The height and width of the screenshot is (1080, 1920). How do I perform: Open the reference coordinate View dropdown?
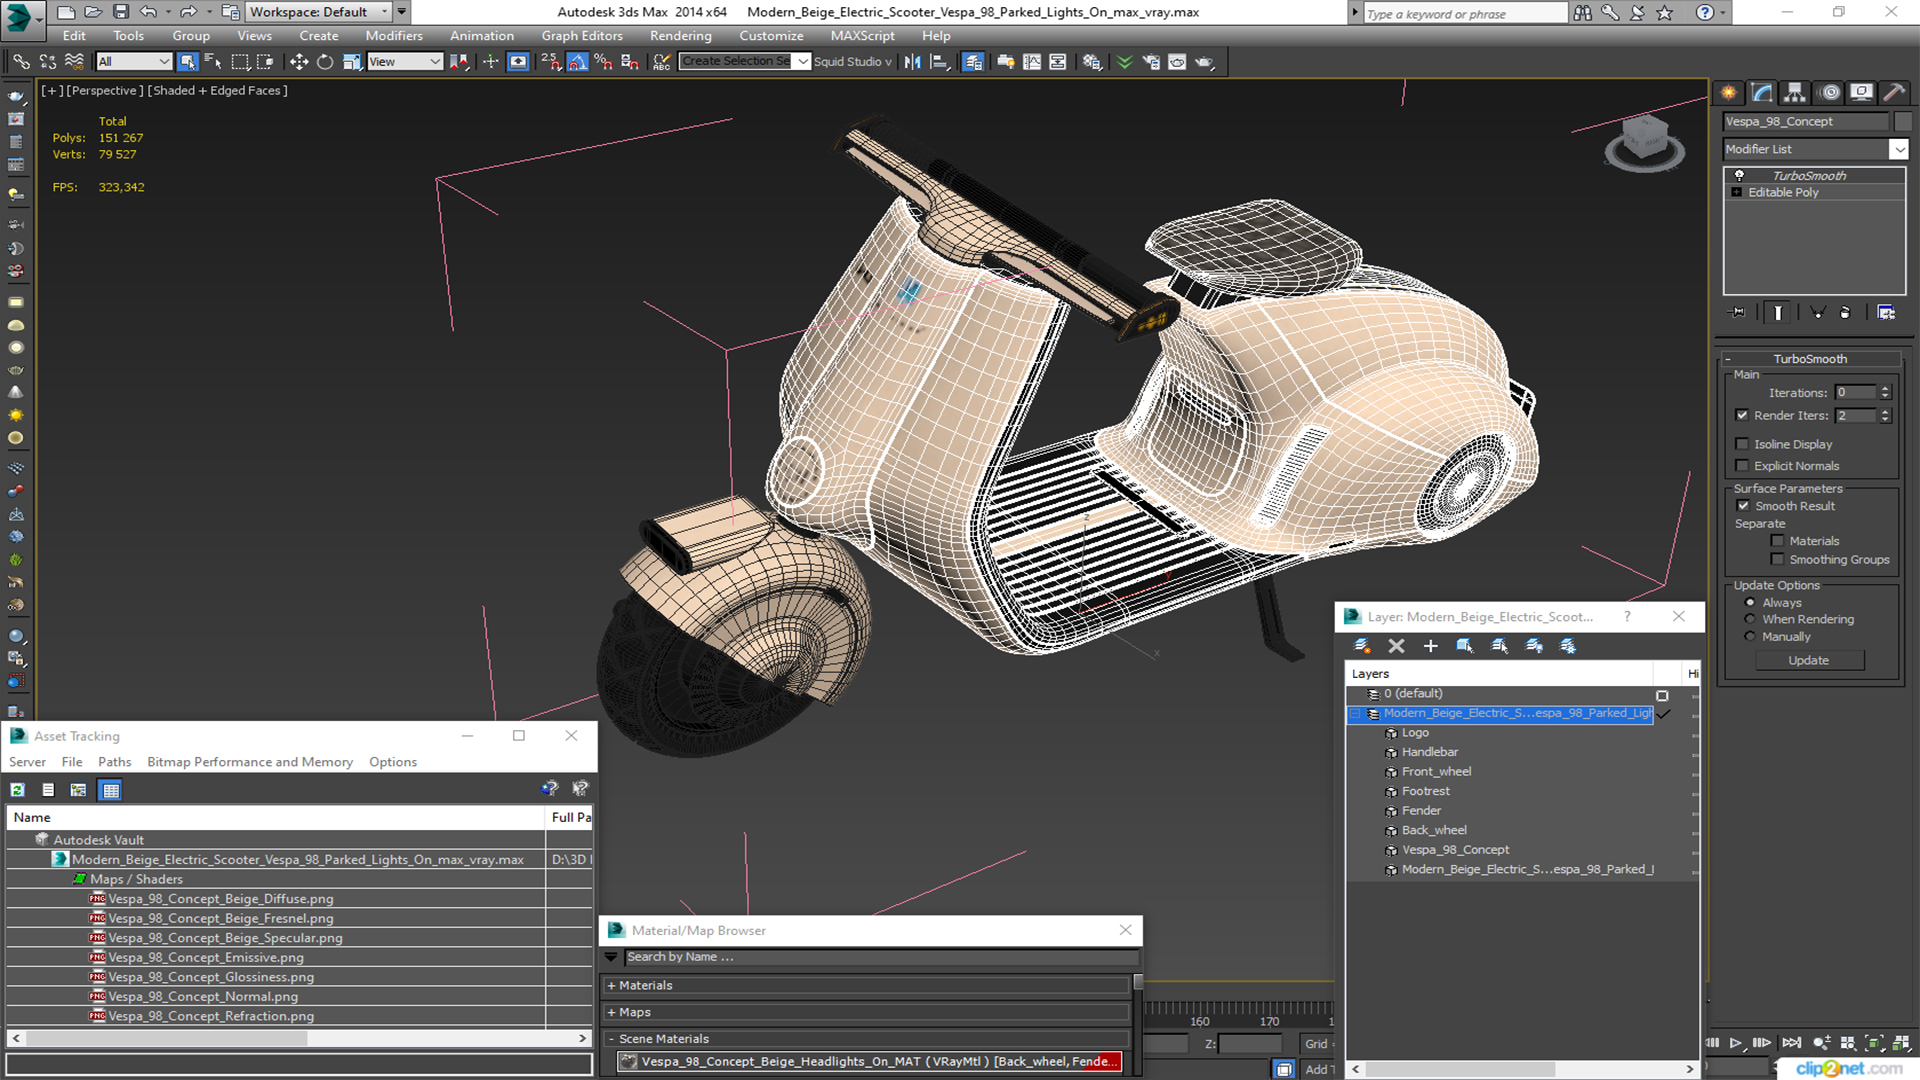405,62
